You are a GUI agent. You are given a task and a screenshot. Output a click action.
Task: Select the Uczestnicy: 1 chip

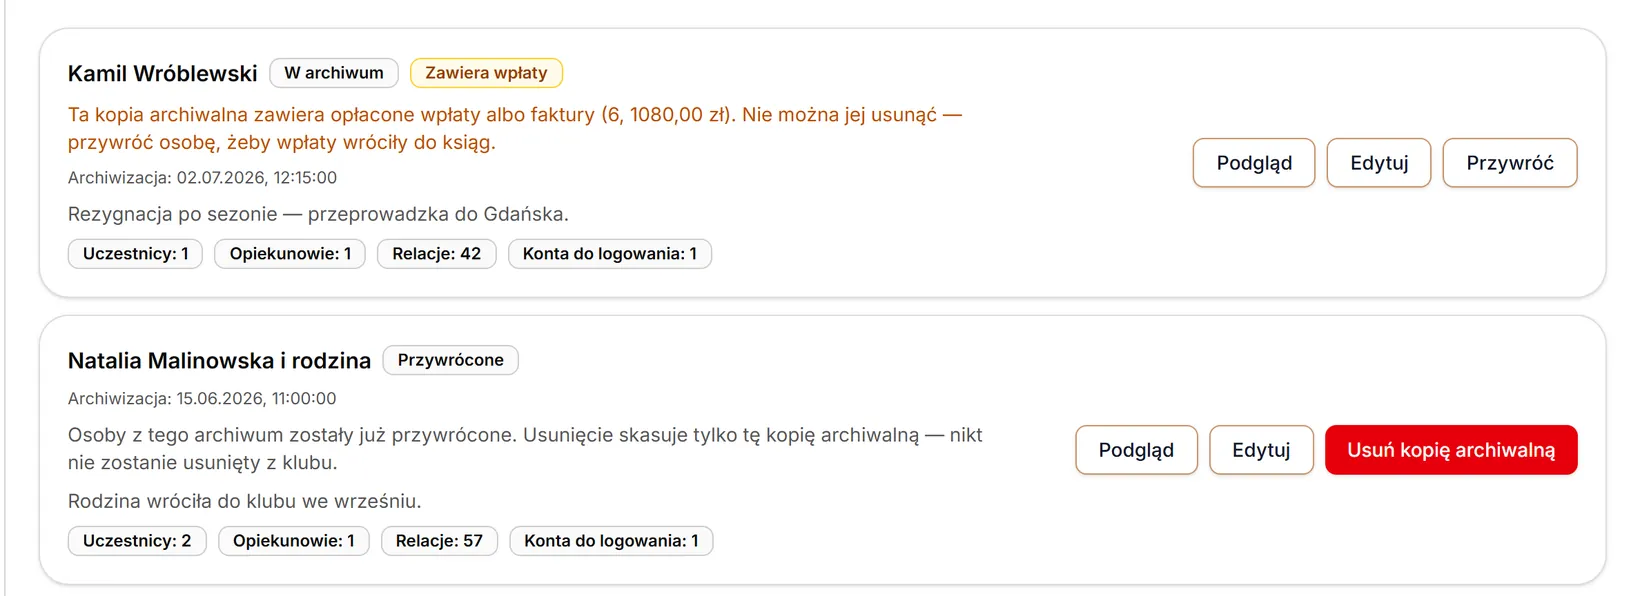point(135,254)
